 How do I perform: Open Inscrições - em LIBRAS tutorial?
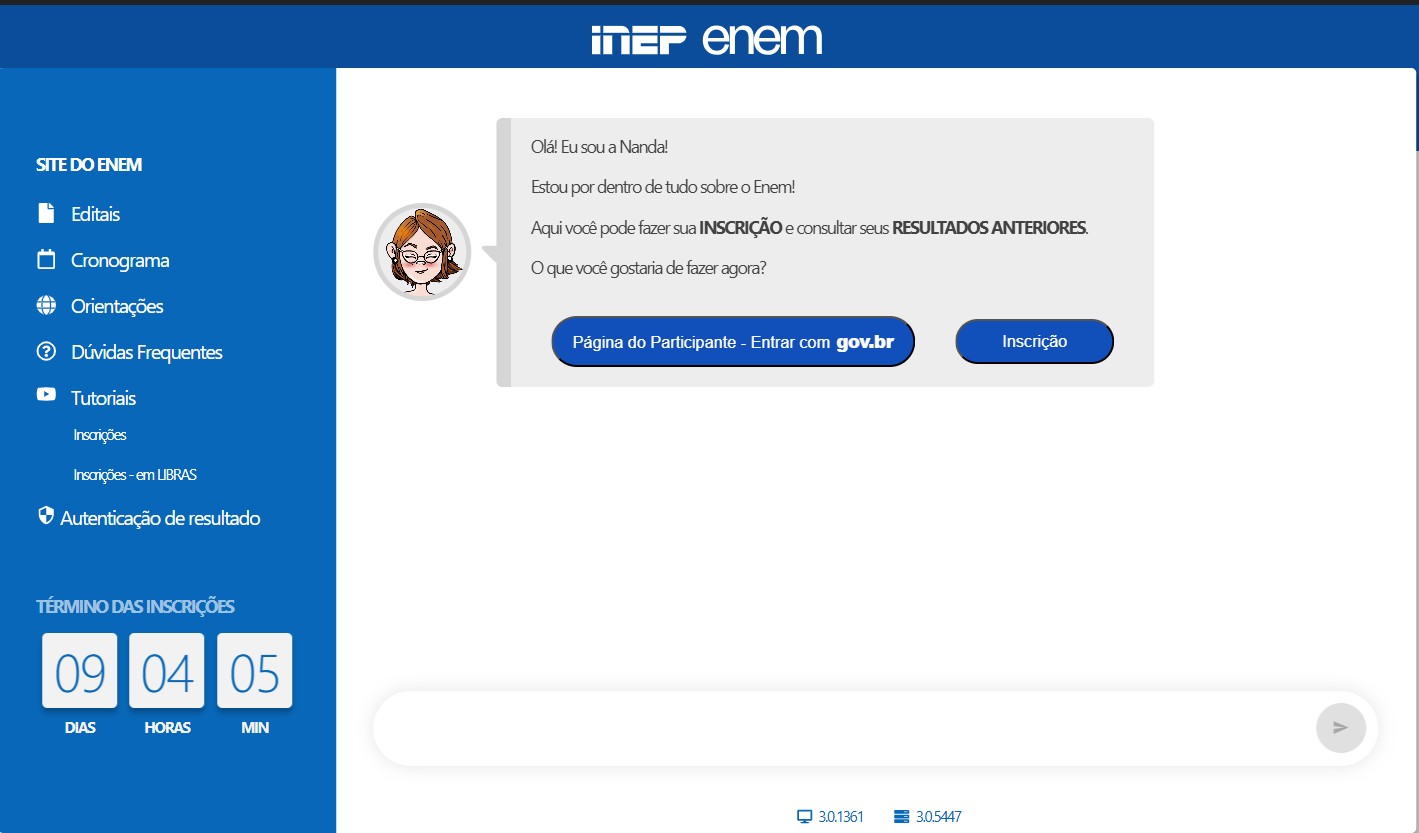coord(135,475)
